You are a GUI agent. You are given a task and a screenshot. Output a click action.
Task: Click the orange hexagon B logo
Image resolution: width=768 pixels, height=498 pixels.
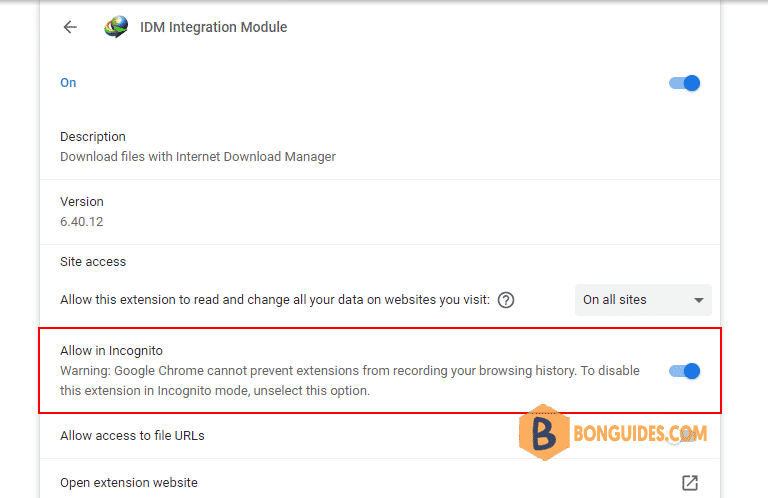(544, 432)
